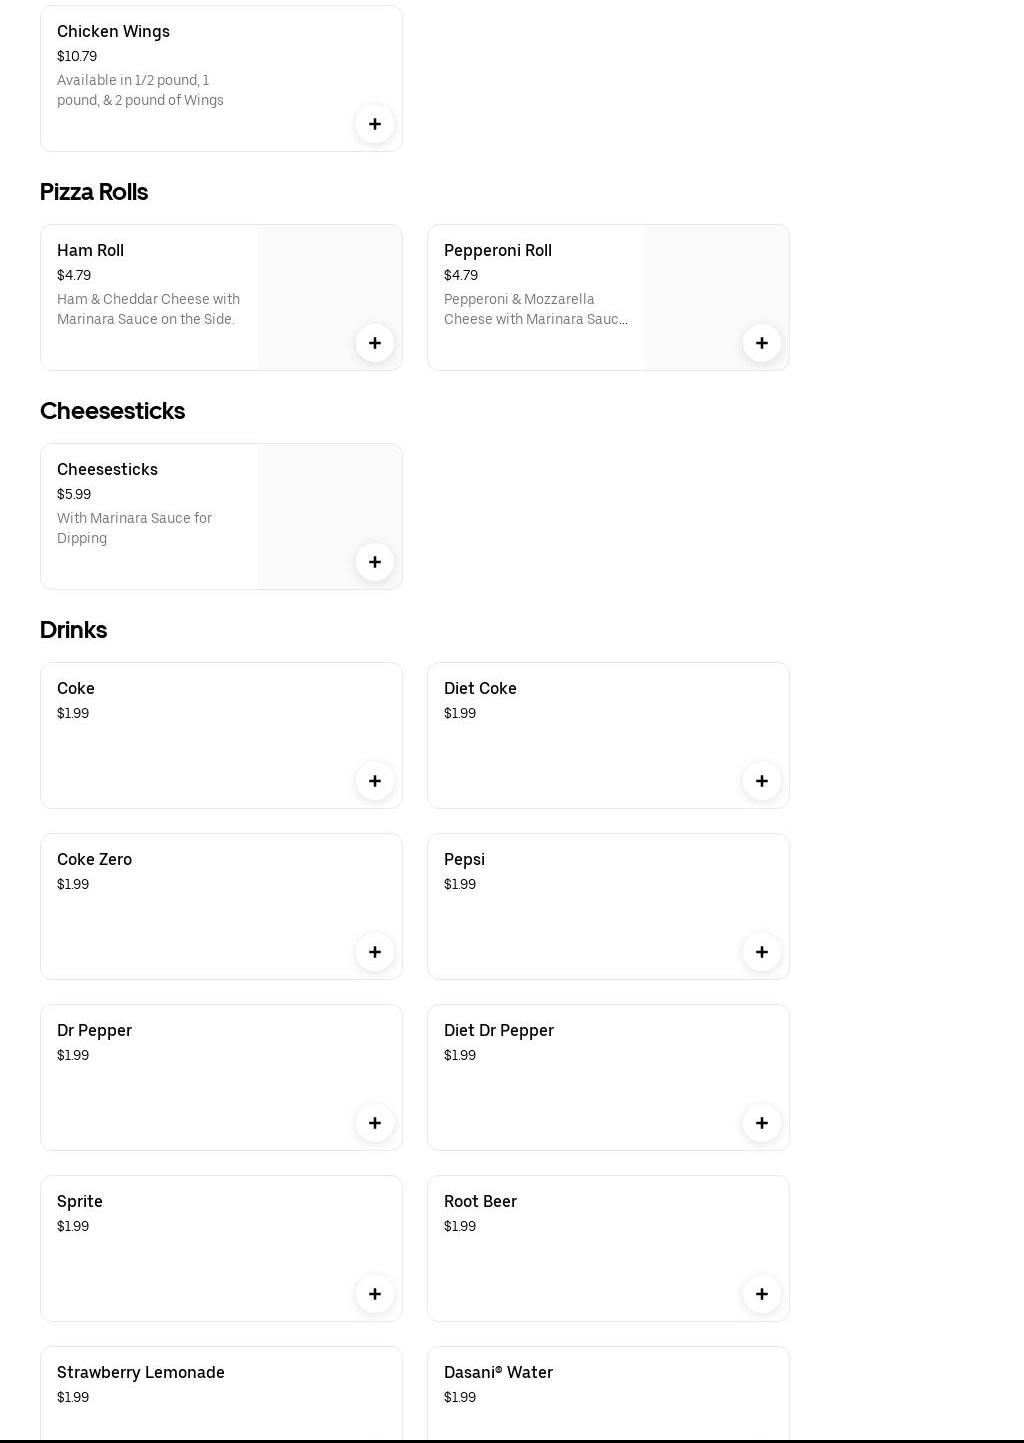
Task: Add Coke Zero to order
Action: 375,952
